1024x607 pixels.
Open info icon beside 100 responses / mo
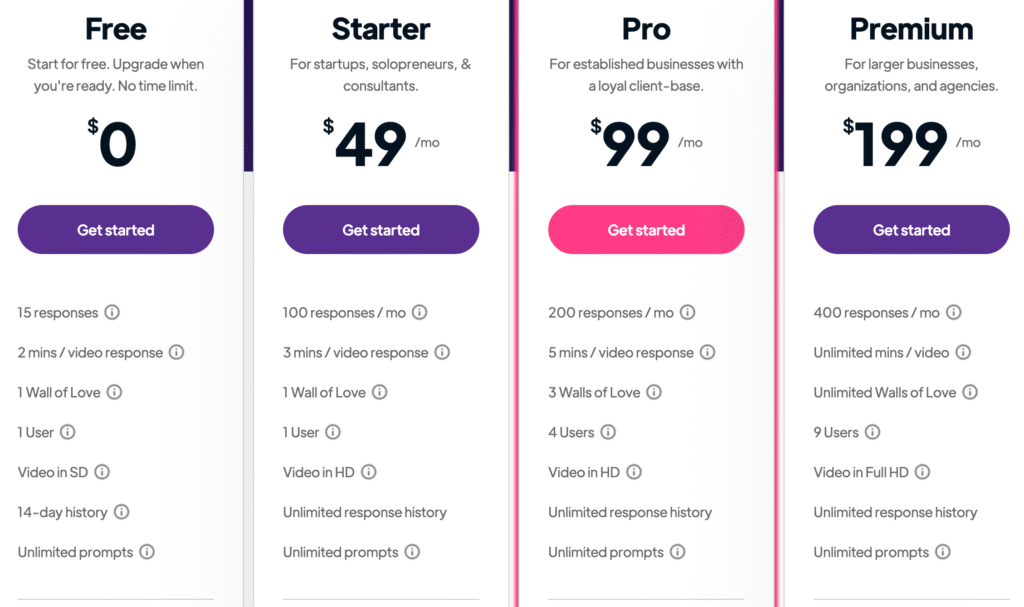click(x=420, y=312)
